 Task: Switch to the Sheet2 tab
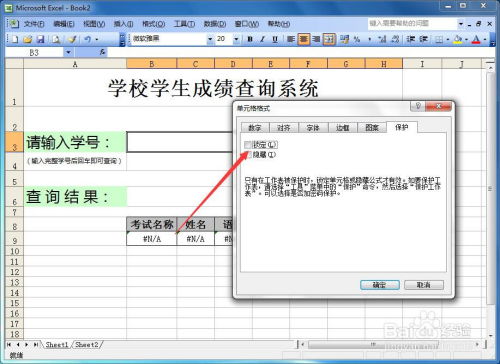coord(87,344)
